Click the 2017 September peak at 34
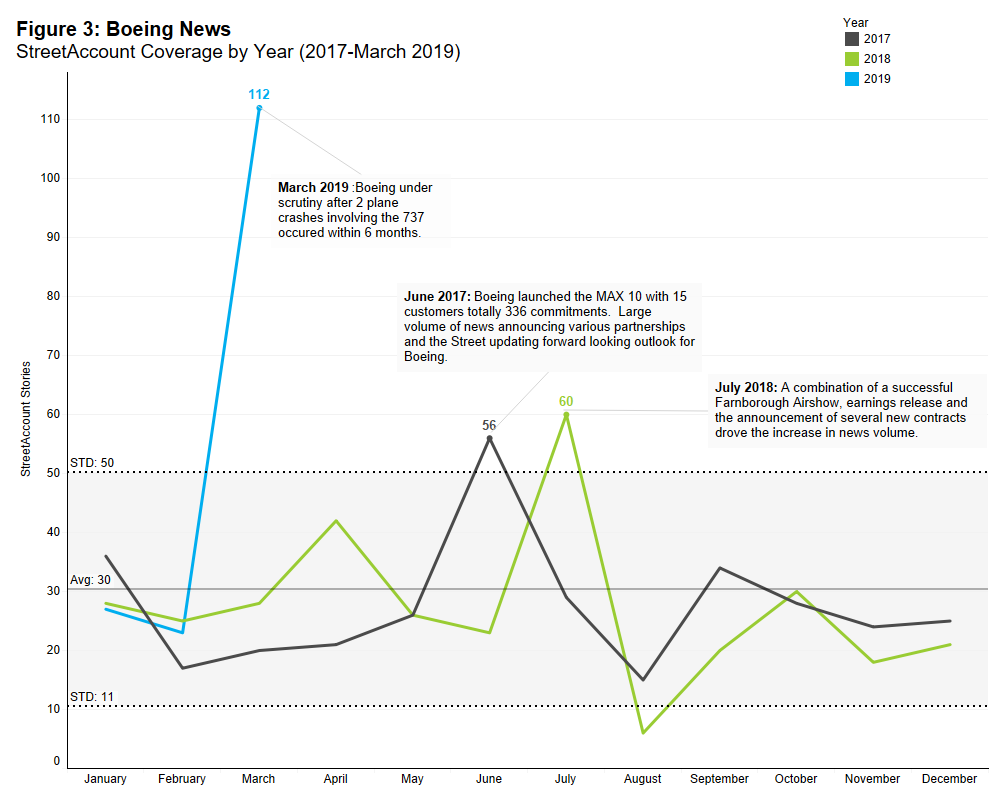This screenshot has height=800, width=1000. [719, 568]
